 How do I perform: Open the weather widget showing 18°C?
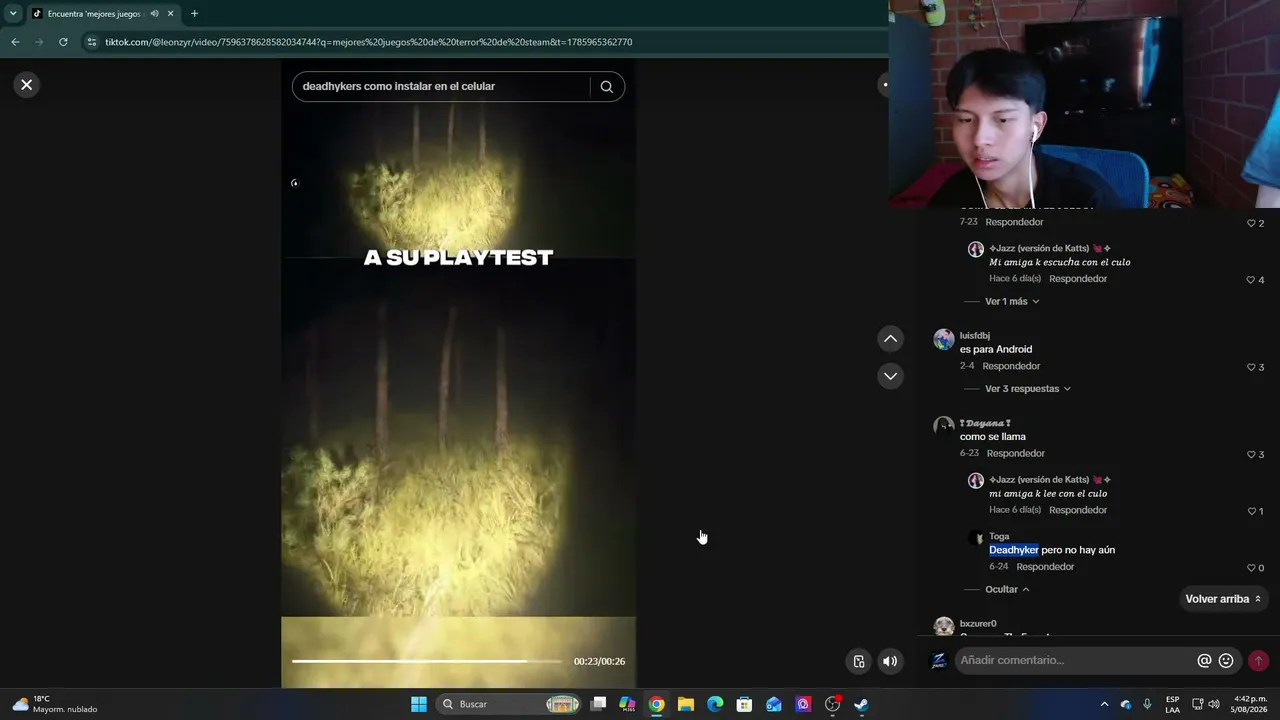click(55, 704)
